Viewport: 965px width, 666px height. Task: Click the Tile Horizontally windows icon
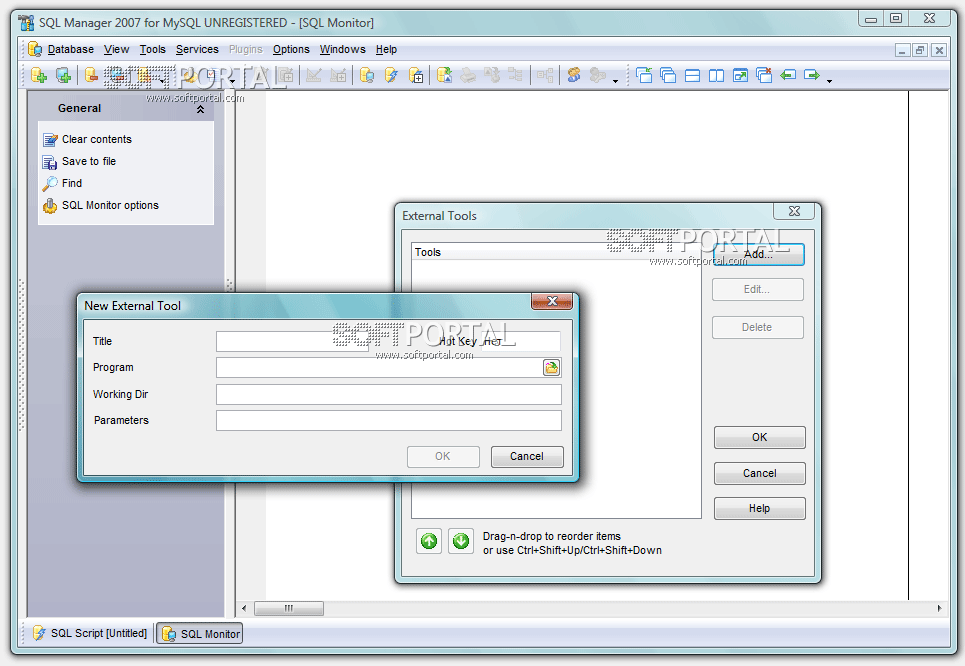coord(692,75)
